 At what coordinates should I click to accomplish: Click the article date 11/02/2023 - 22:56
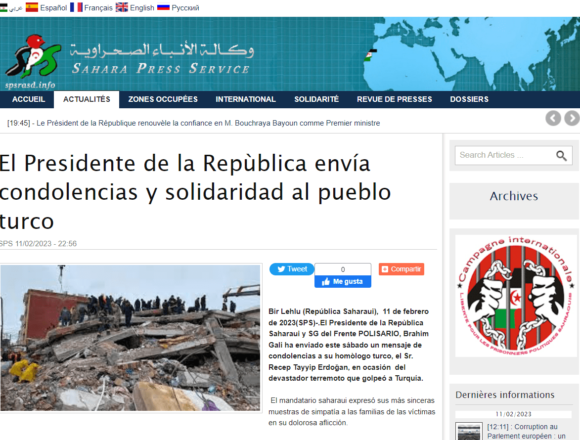click(x=46, y=244)
